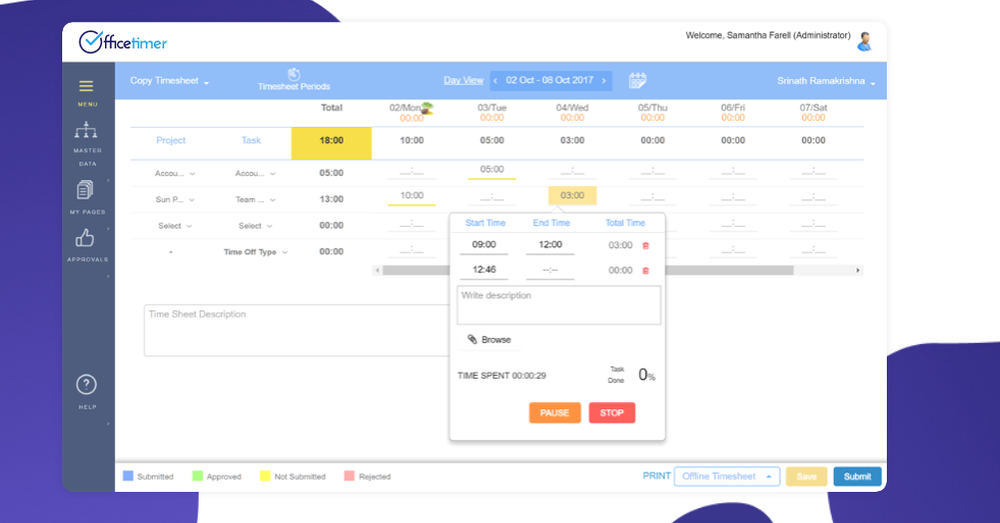Click the Time Sheet Description field

tap(297, 330)
